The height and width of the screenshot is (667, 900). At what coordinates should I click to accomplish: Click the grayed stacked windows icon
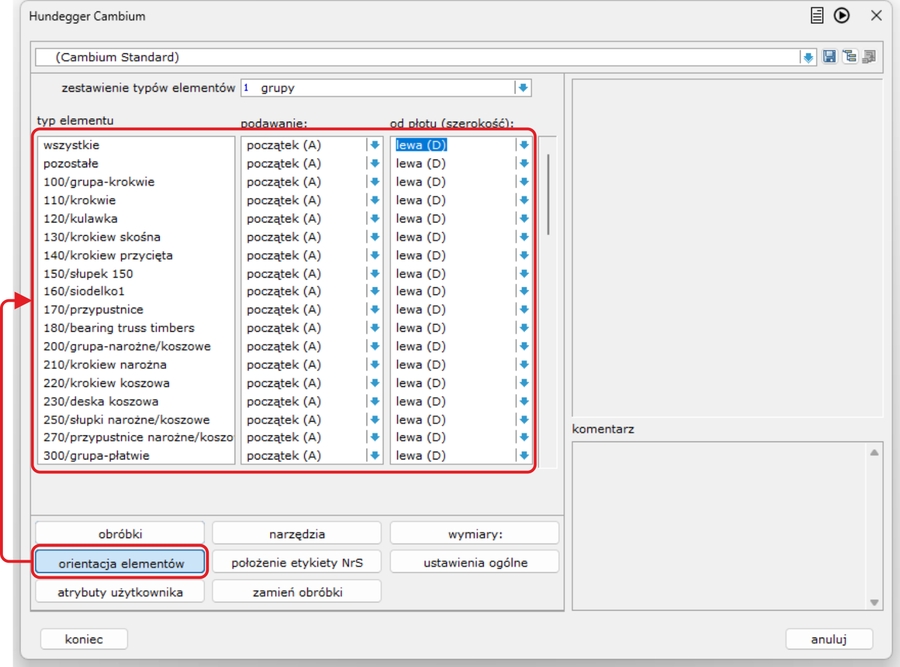(x=868, y=57)
